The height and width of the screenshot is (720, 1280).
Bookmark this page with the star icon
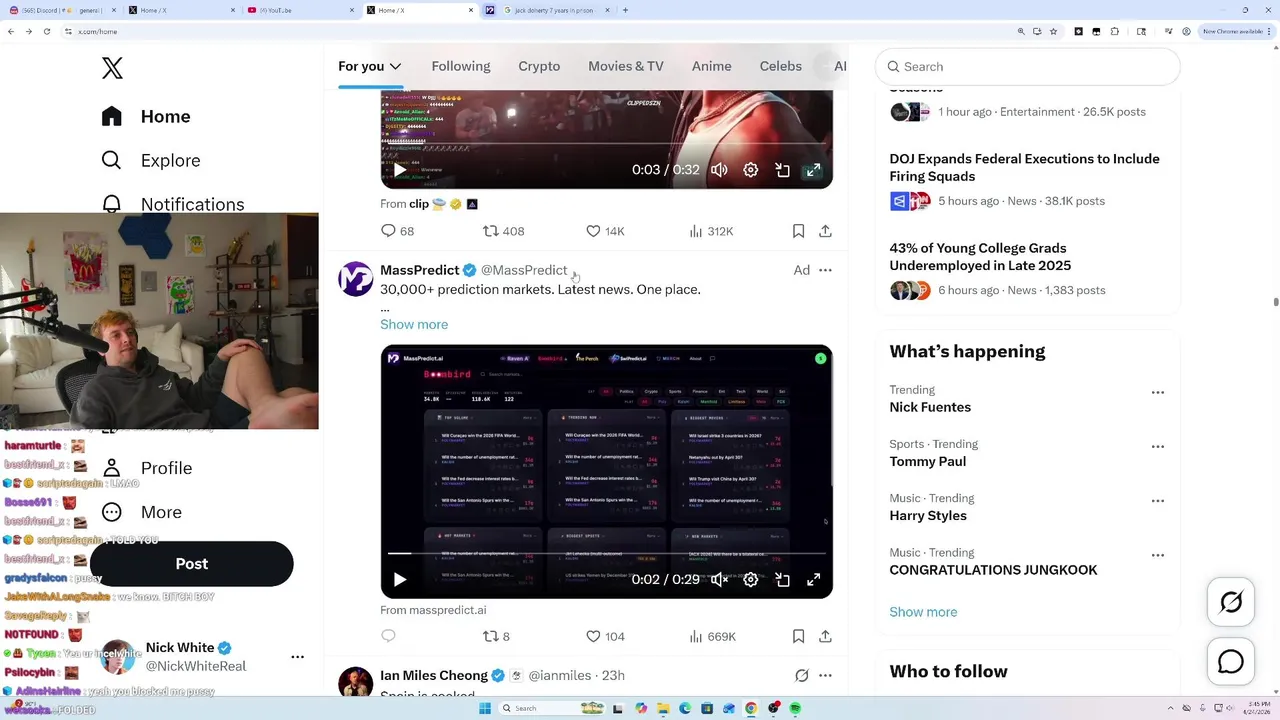click(x=1054, y=31)
